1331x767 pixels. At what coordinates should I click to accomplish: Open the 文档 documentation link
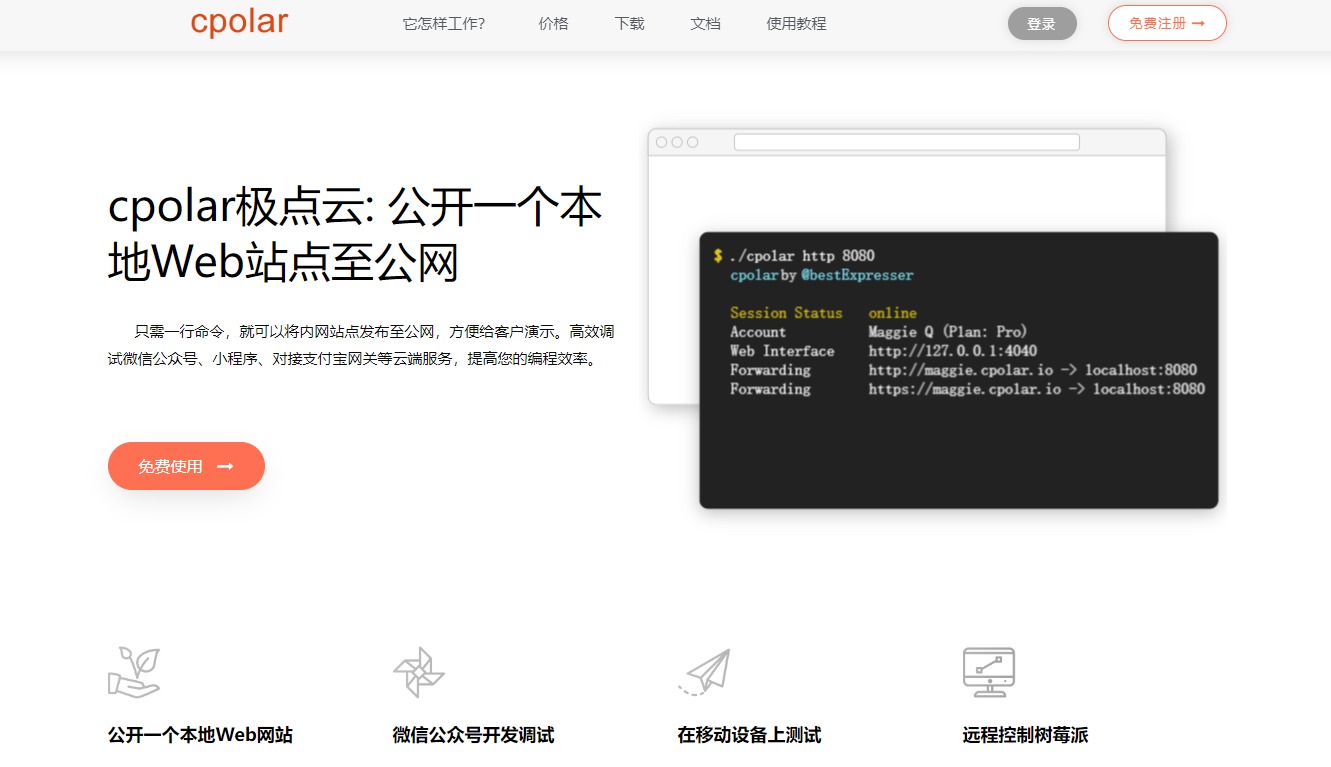coord(705,24)
